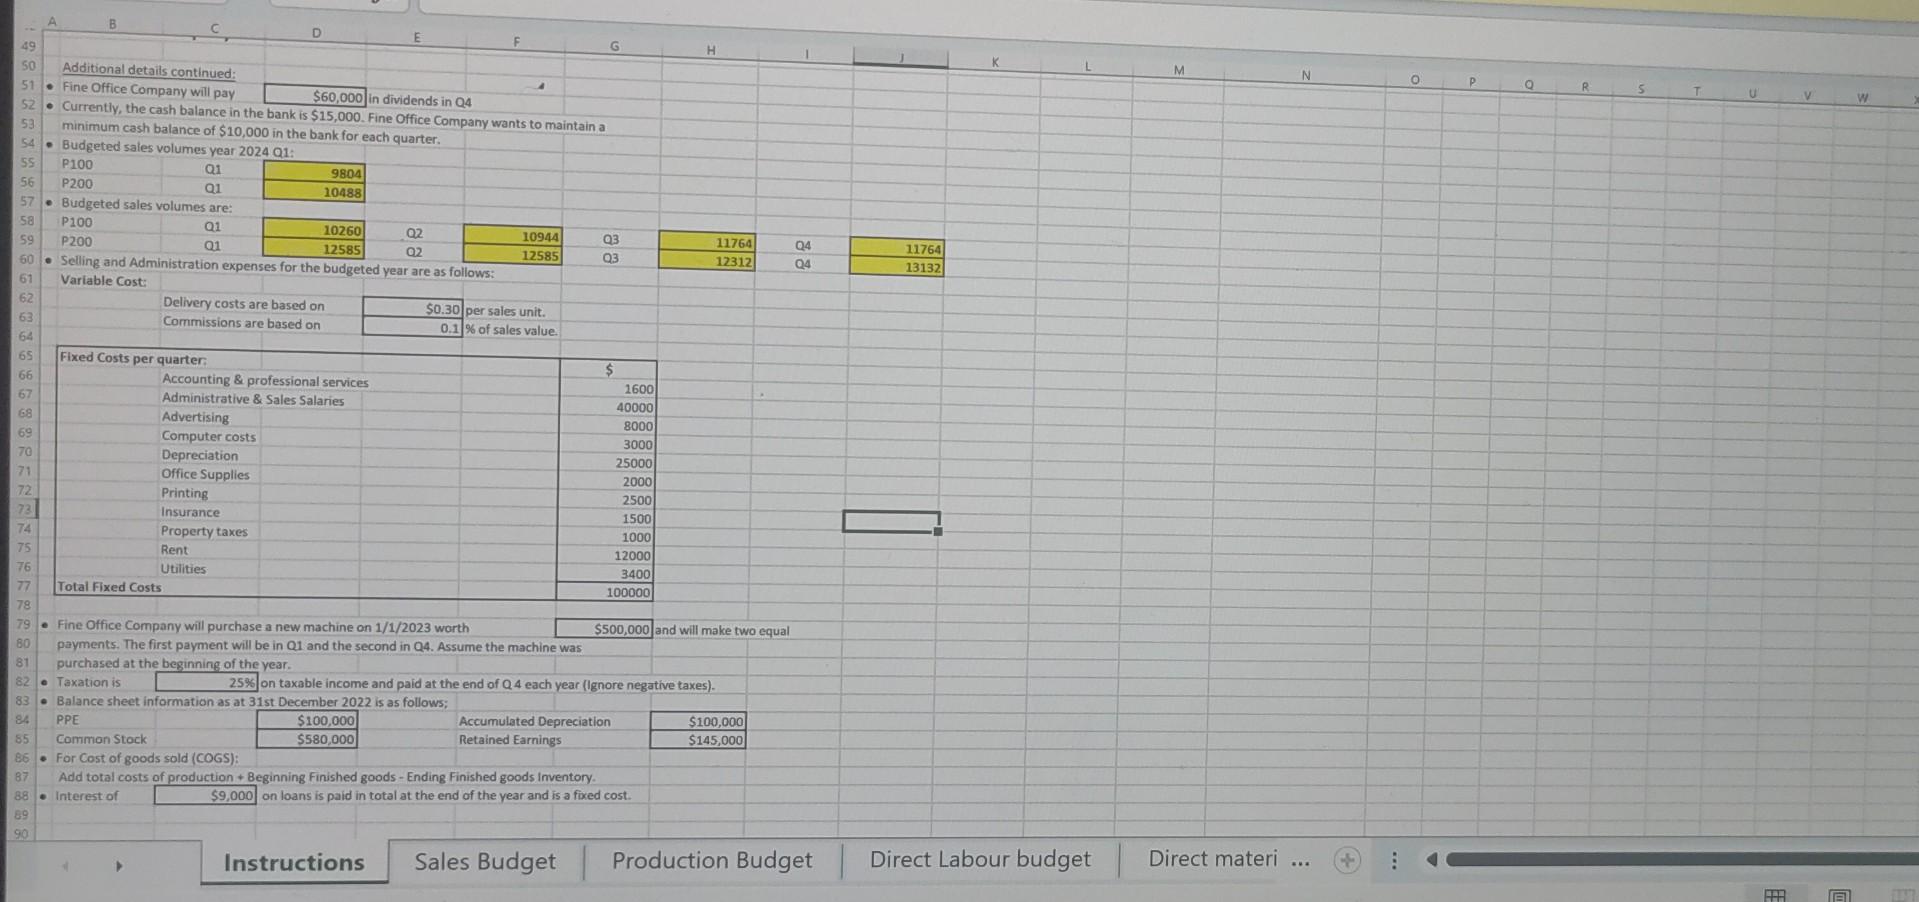Select the 1600 accounting services value

coord(606,388)
